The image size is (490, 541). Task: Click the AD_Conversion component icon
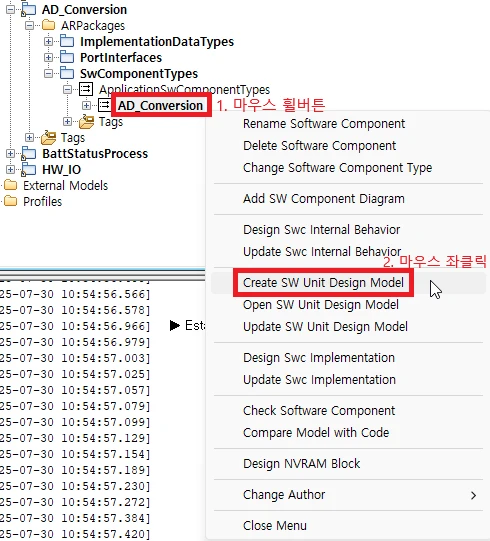pos(105,105)
